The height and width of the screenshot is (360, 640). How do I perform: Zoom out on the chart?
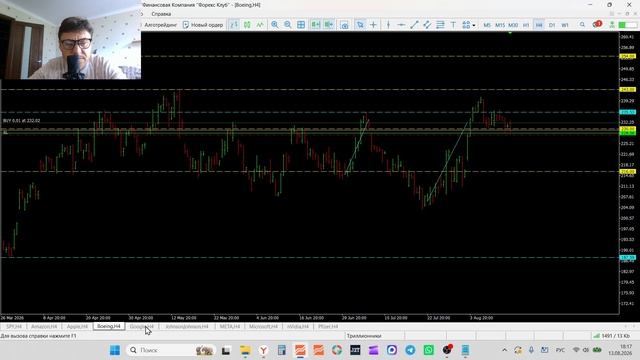(x=288, y=25)
